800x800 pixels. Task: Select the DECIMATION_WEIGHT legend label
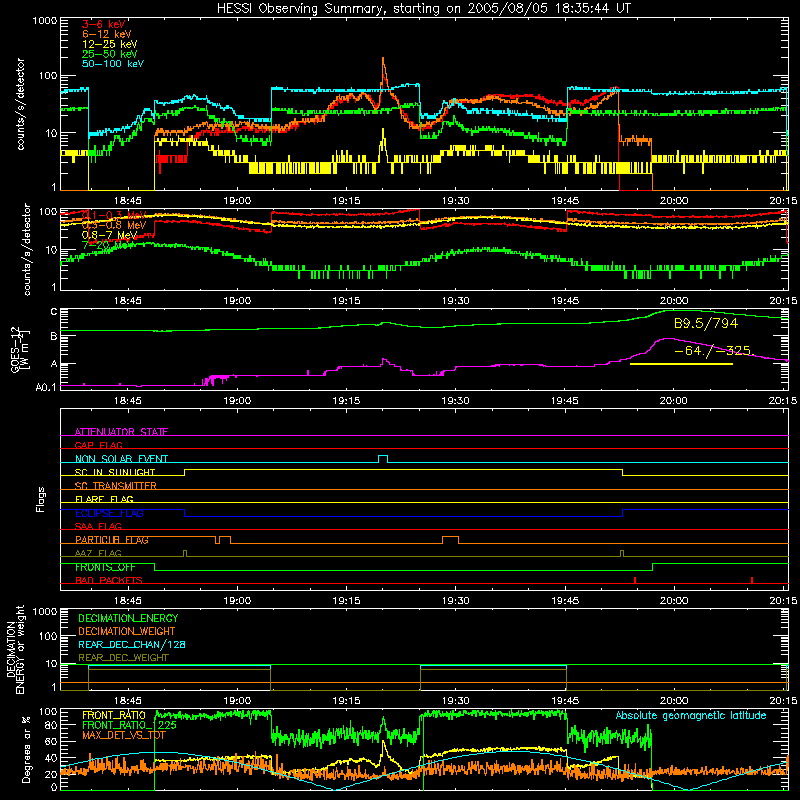point(127,631)
